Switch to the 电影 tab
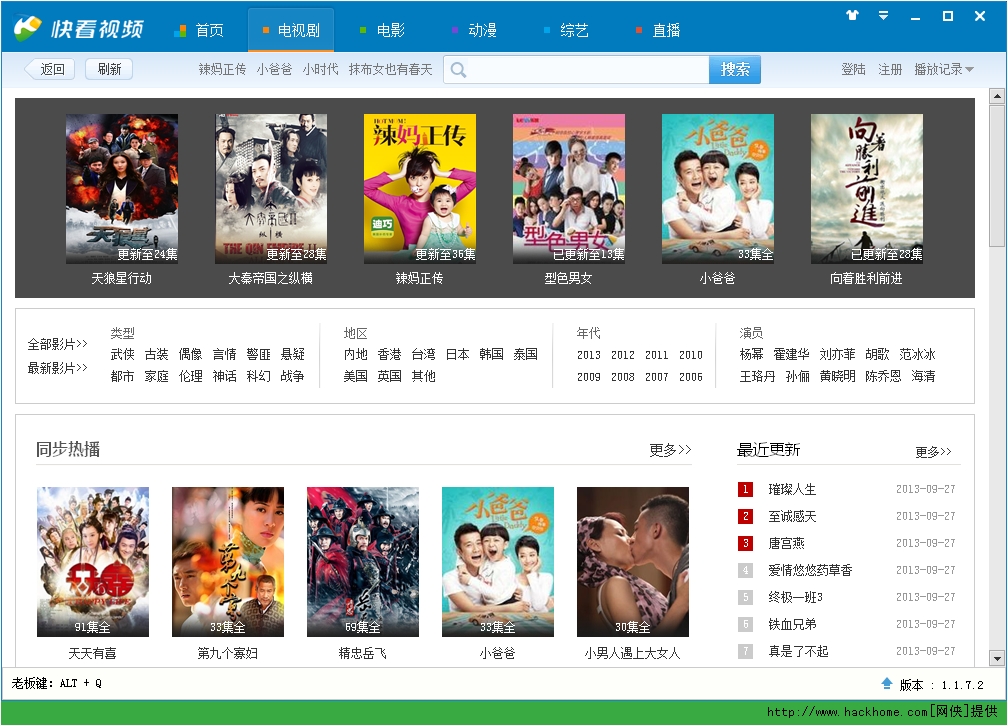 (x=382, y=30)
